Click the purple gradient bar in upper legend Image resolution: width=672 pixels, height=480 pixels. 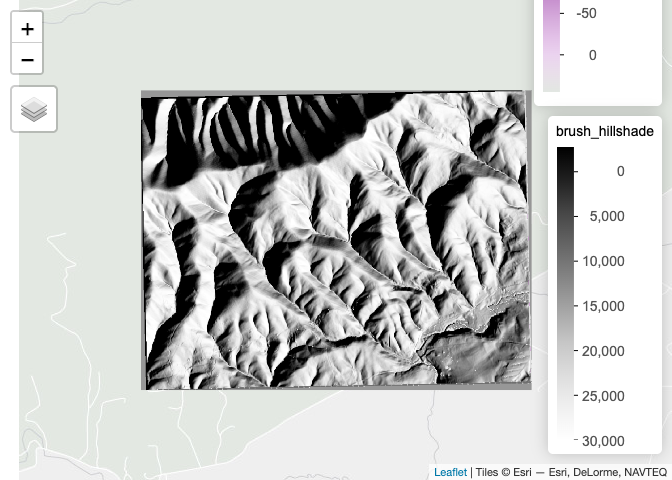(551, 45)
